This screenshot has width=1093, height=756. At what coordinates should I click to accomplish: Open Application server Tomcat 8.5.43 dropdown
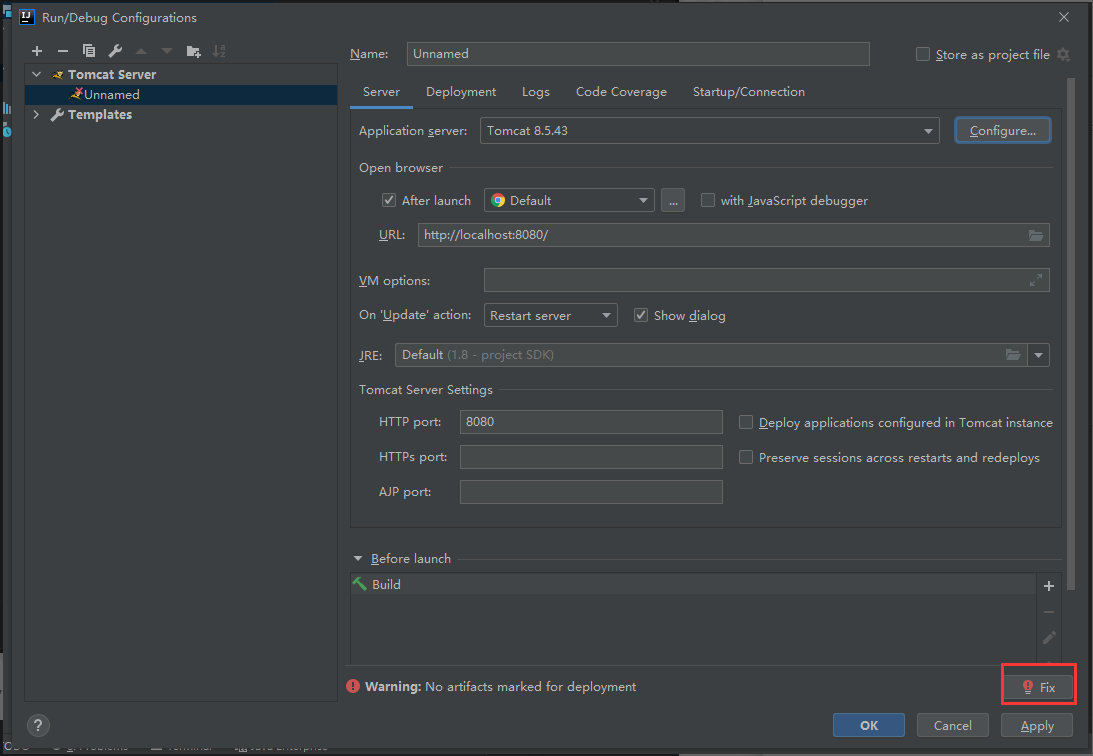tap(710, 131)
